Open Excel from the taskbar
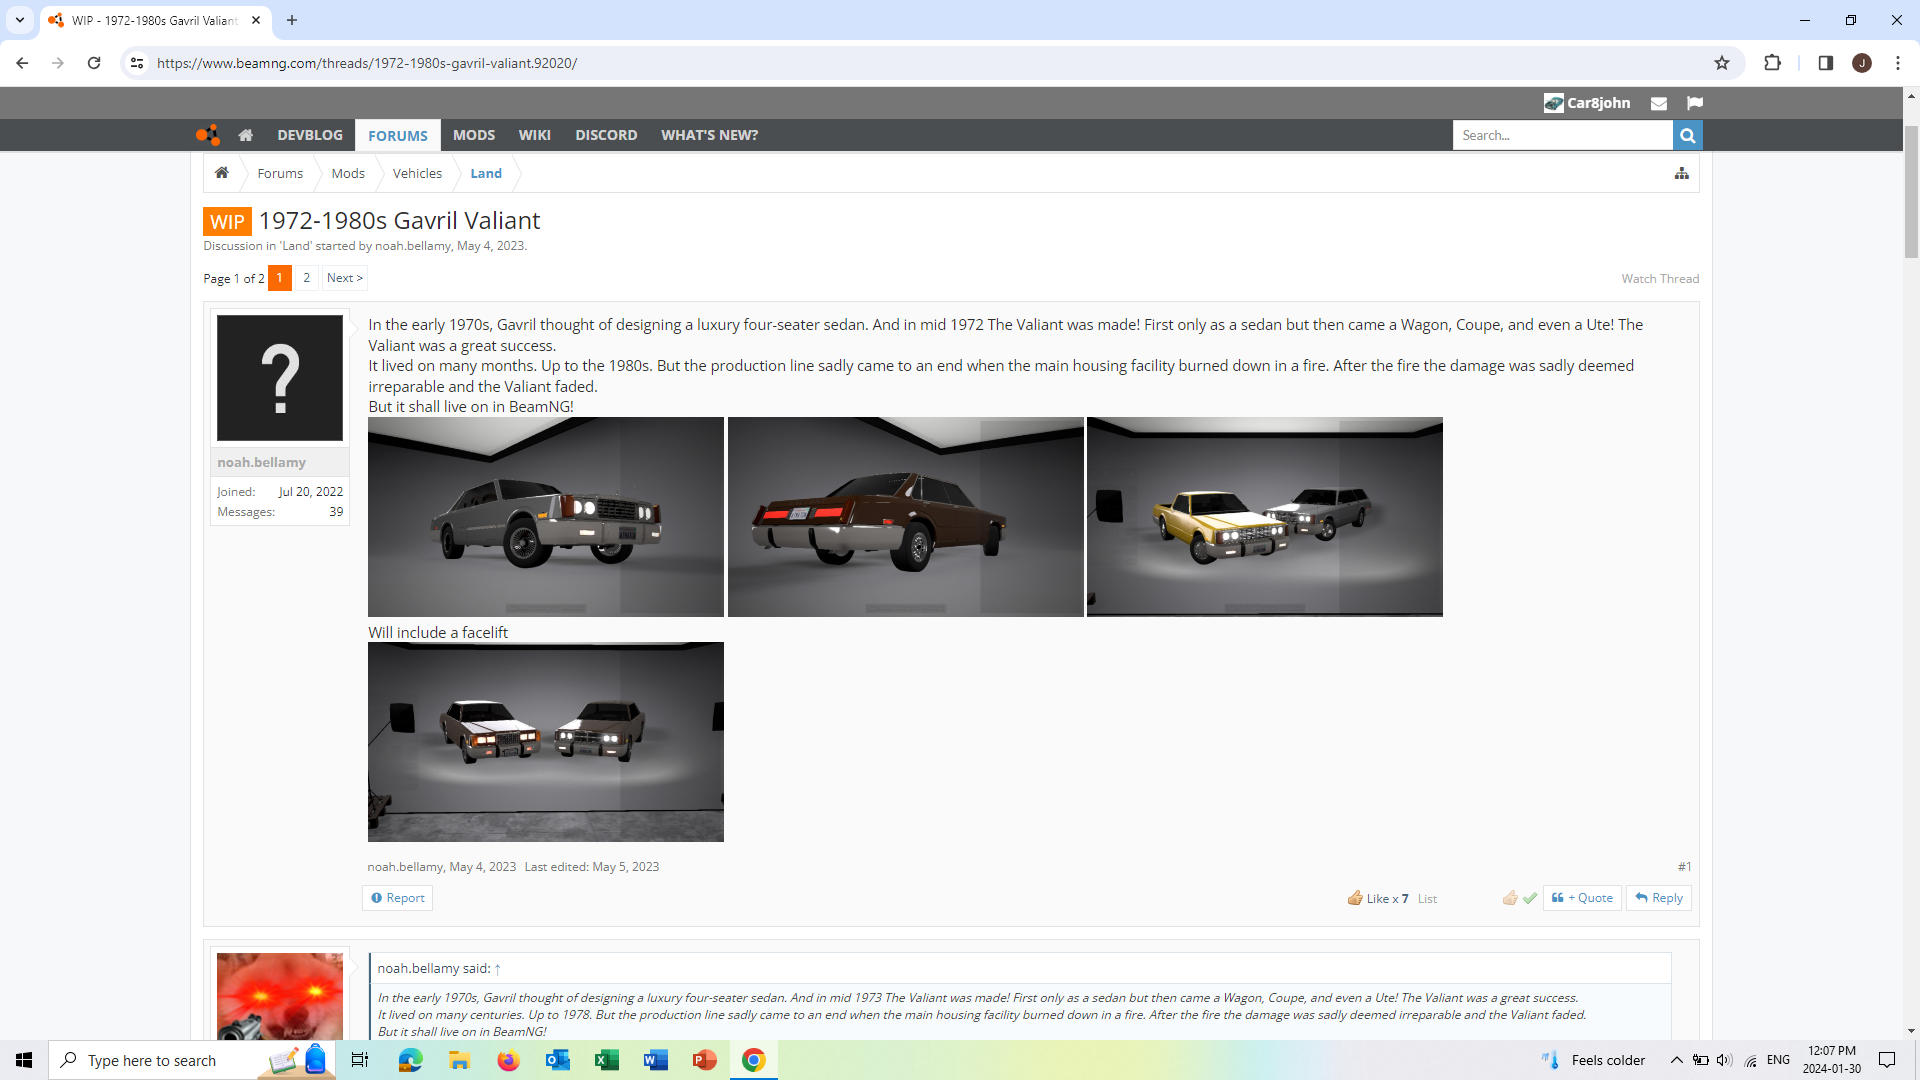 point(607,1060)
